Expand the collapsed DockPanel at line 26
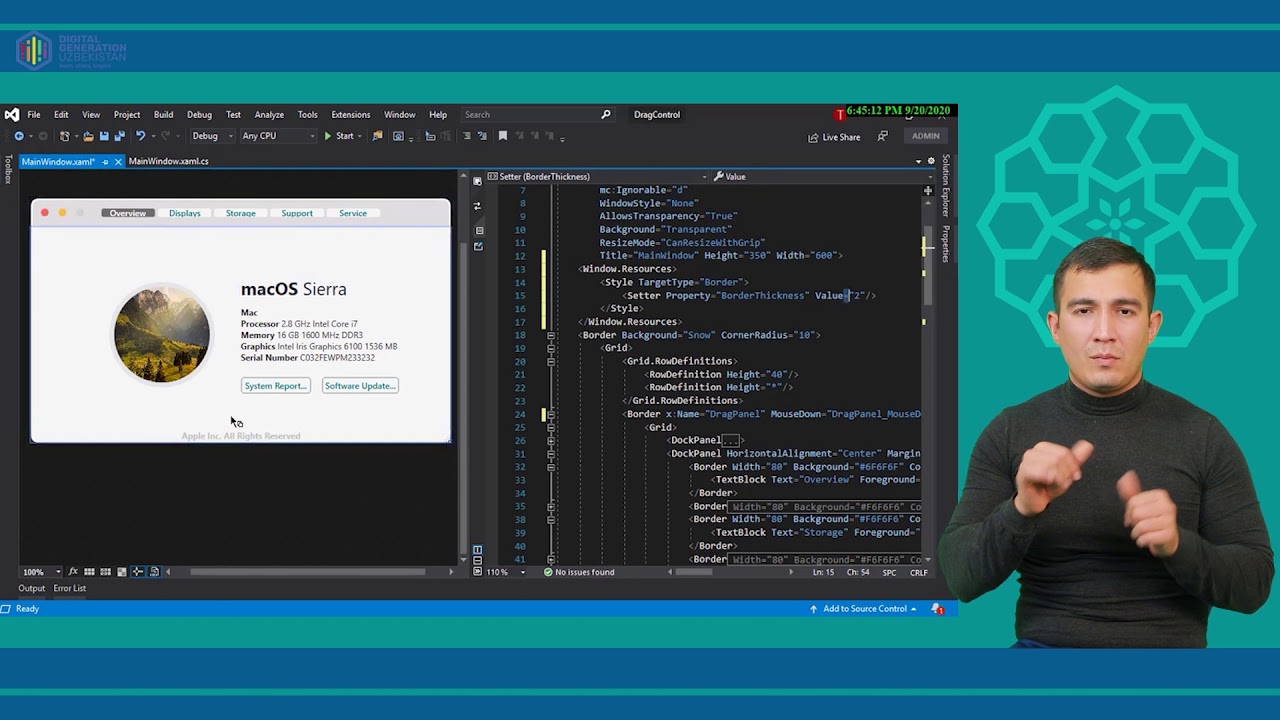Viewport: 1280px width, 720px height. coord(551,440)
